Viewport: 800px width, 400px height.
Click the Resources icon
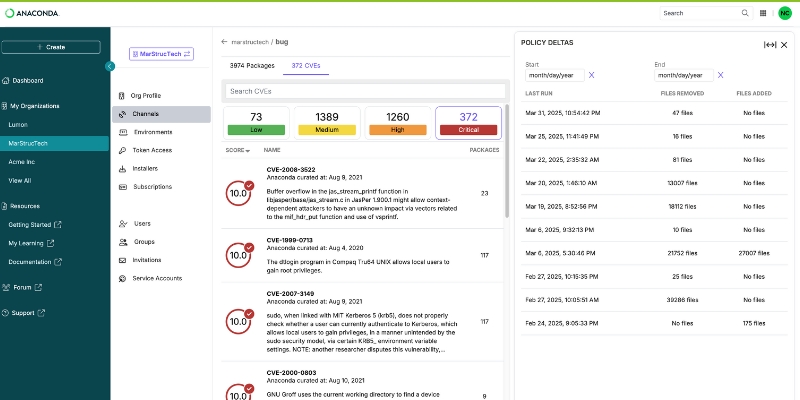pyautogui.click(x=5, y=206)
